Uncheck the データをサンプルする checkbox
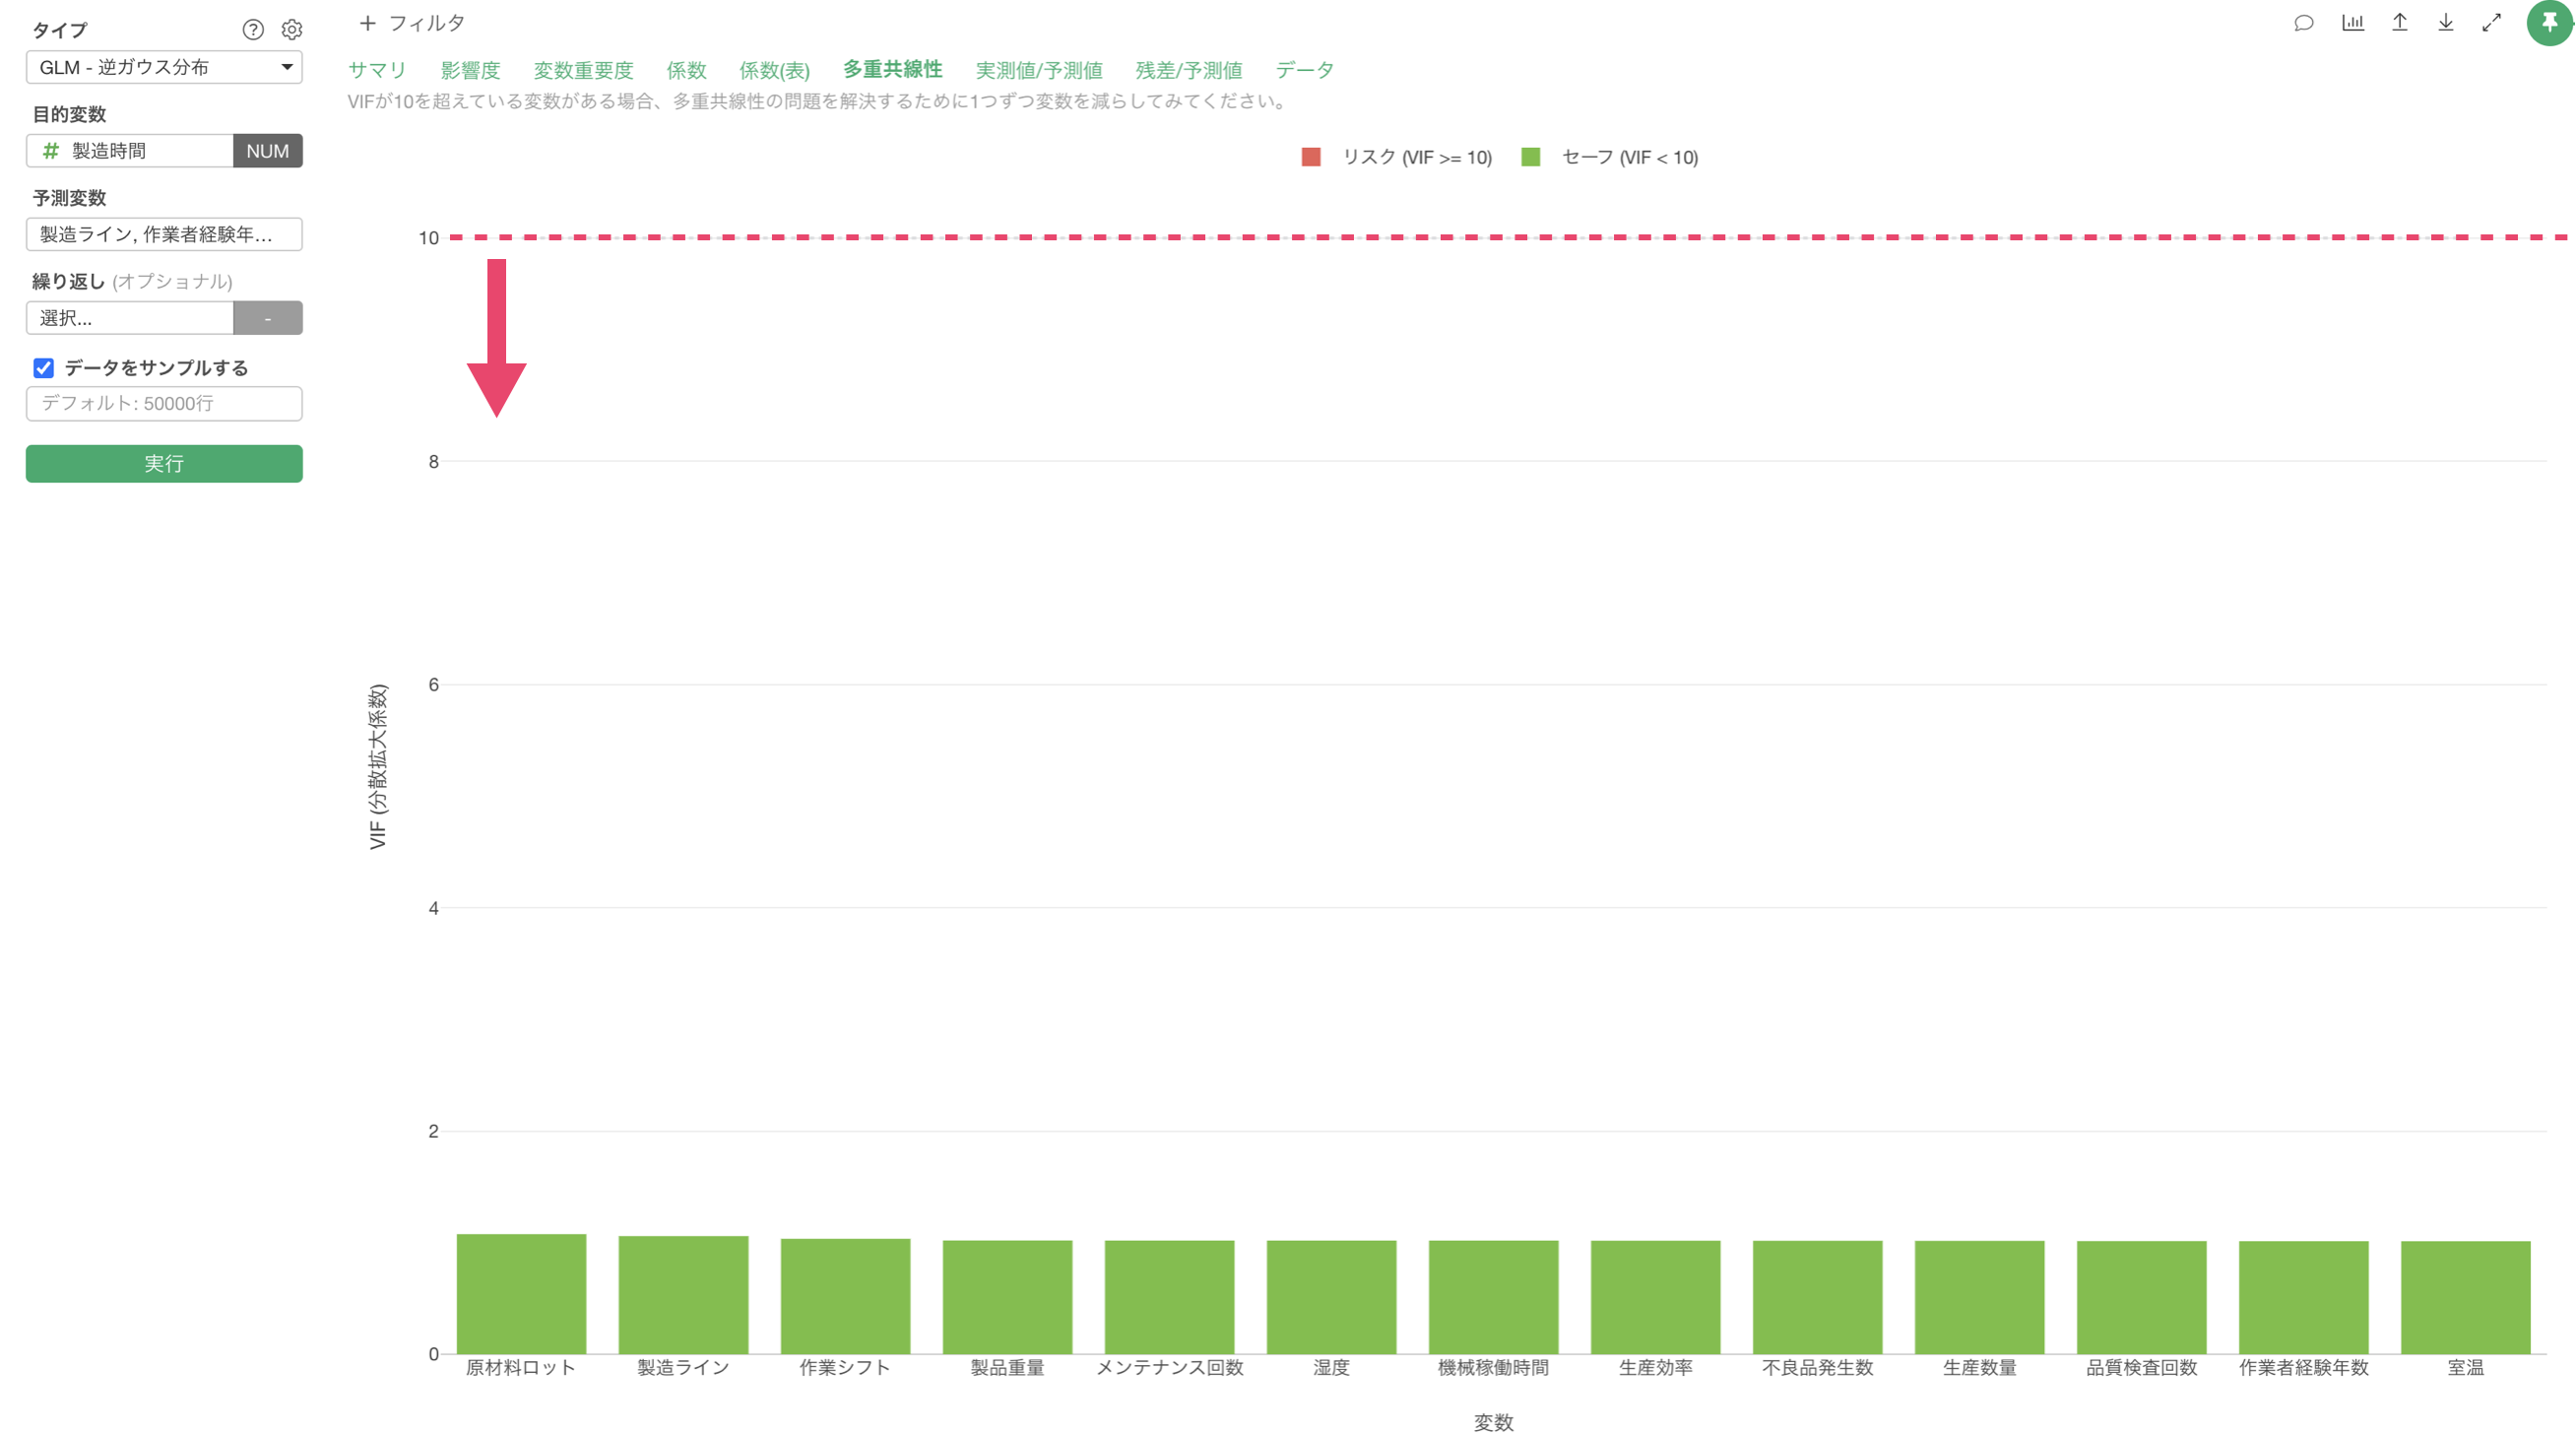This screenshot has height=1434, width=2576. (44, 368)
